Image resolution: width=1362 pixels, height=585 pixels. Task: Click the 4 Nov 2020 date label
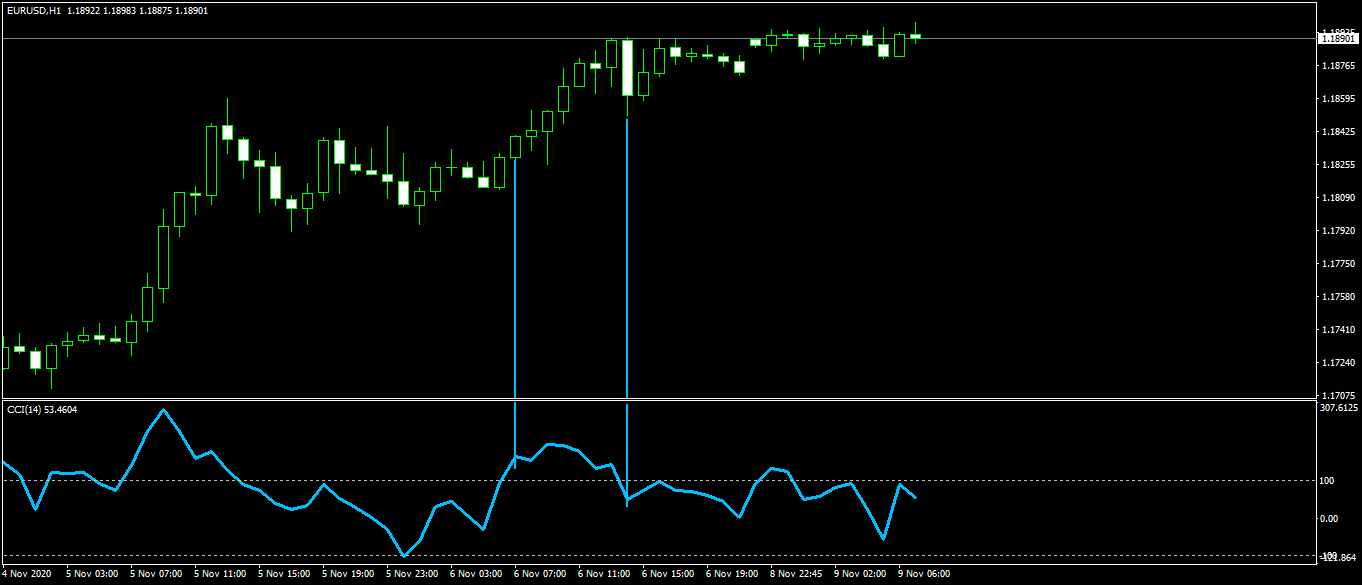(28, 575)
